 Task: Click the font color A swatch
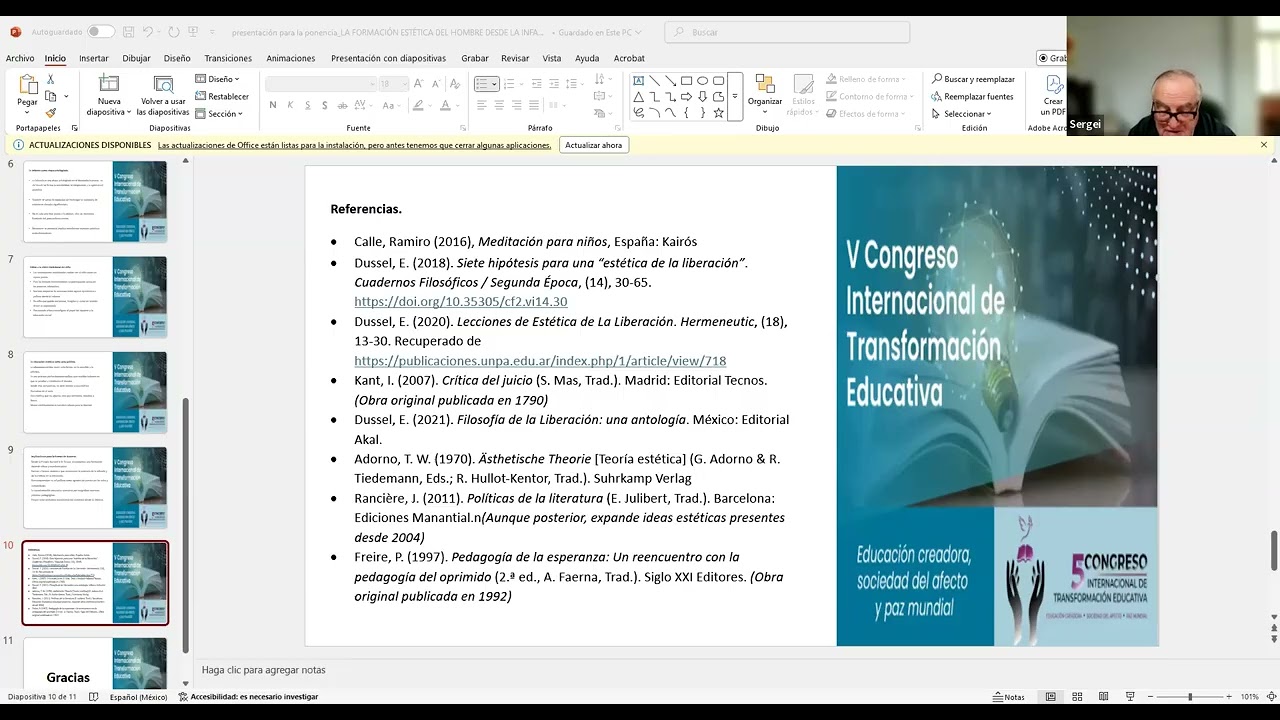point(446,105)
